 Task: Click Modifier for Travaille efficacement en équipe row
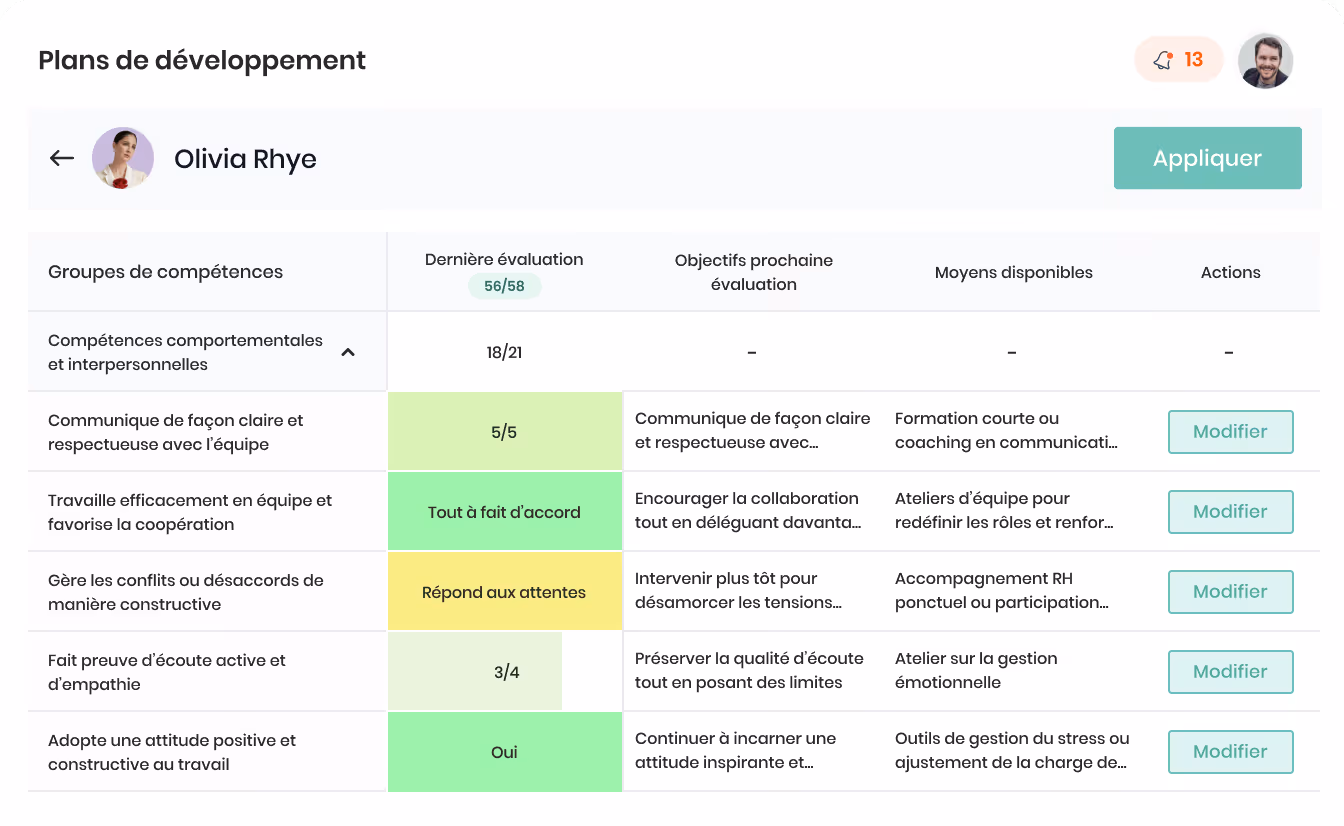[x=1230, y=512]
